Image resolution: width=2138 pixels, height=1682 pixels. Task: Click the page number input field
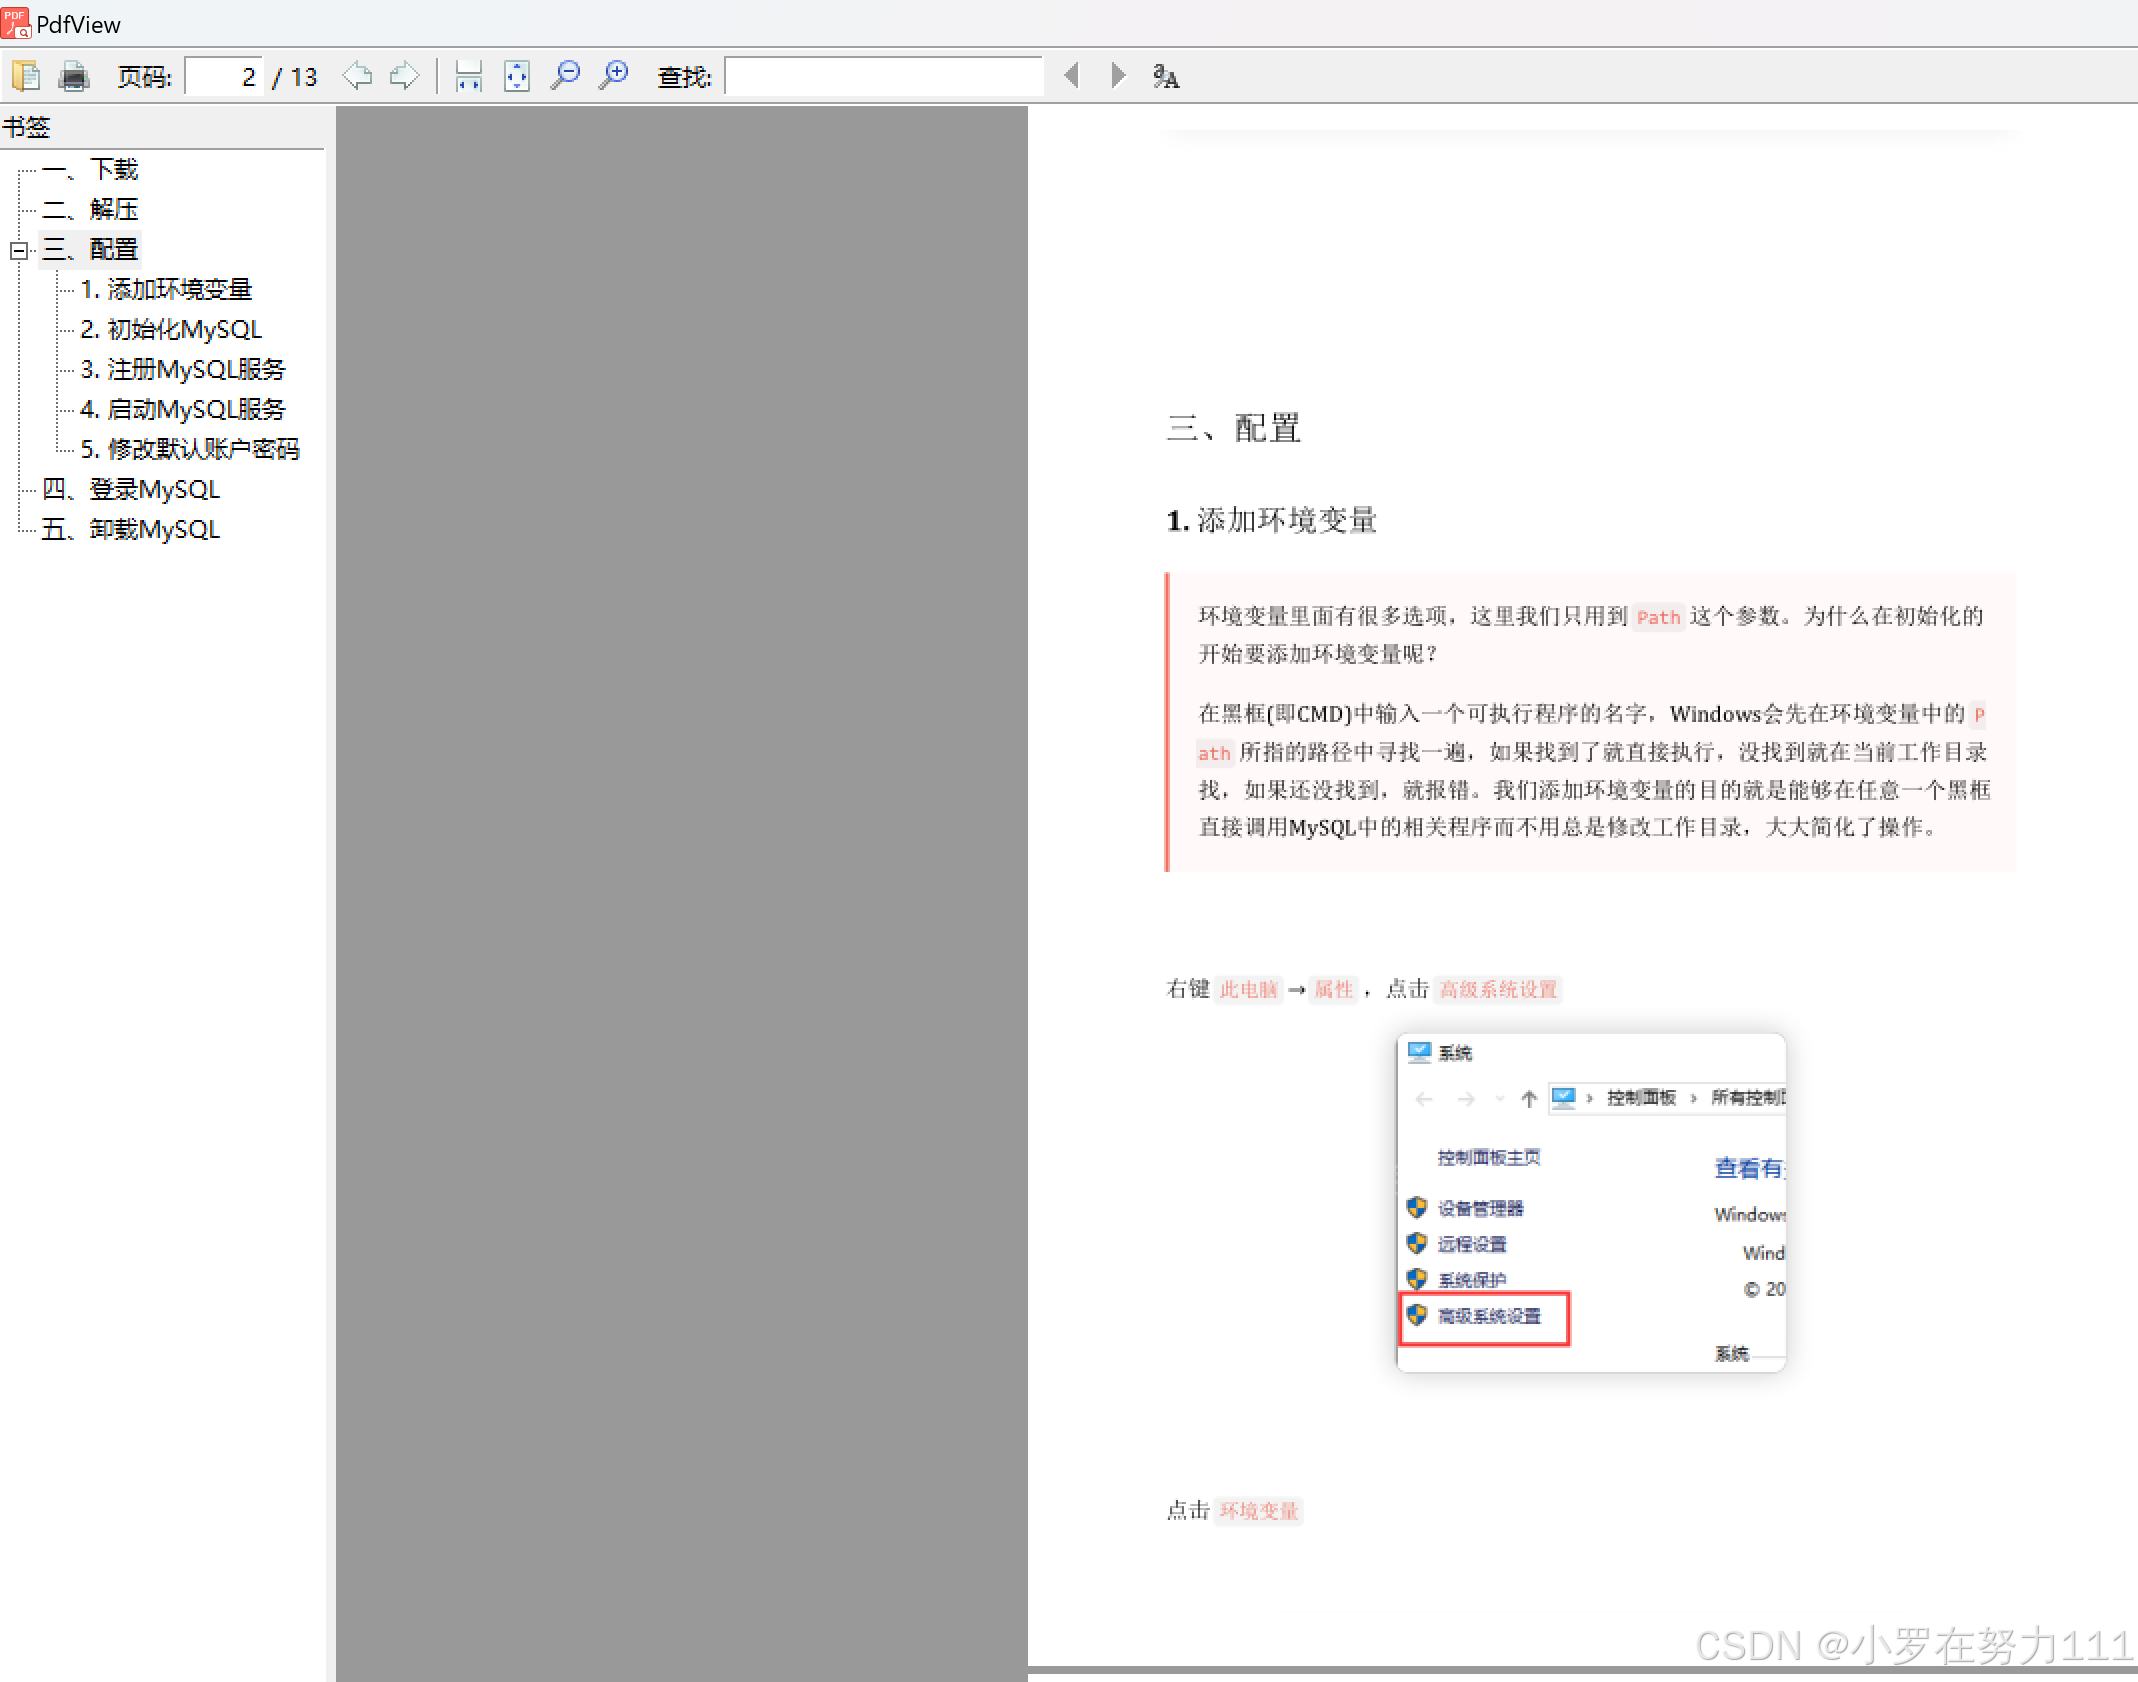[x=224, y=76]
